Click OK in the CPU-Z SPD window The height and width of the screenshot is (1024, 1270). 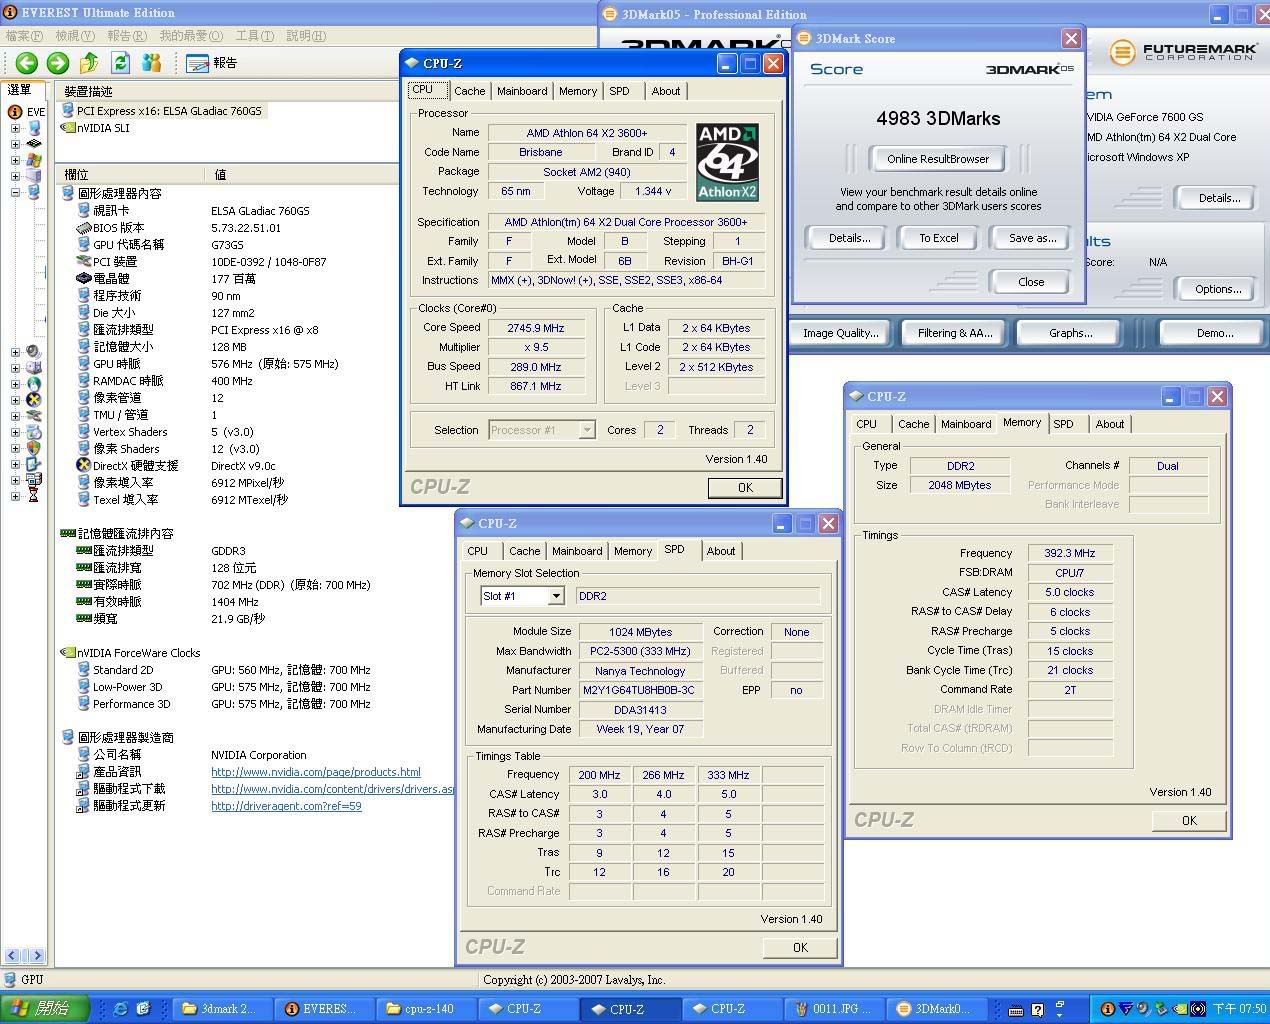[800, 947]
